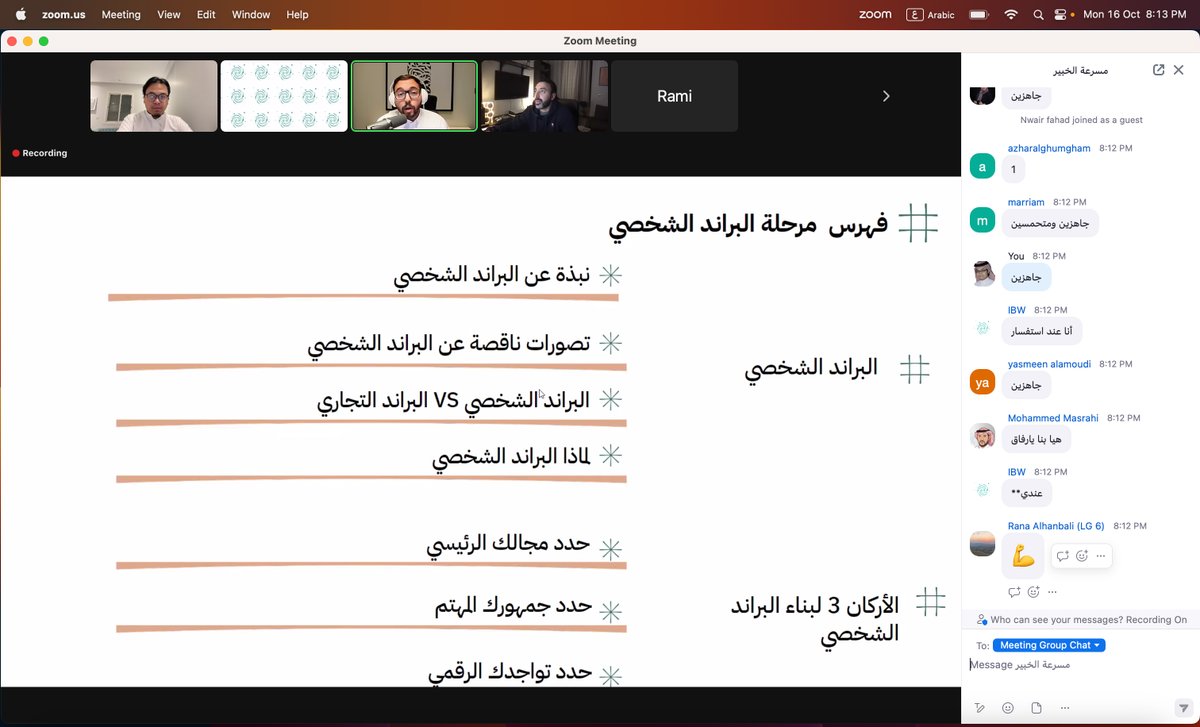Screen dimensions: 1200x727
Task: Open text formatting options in the chat composer
Action: 979,707
